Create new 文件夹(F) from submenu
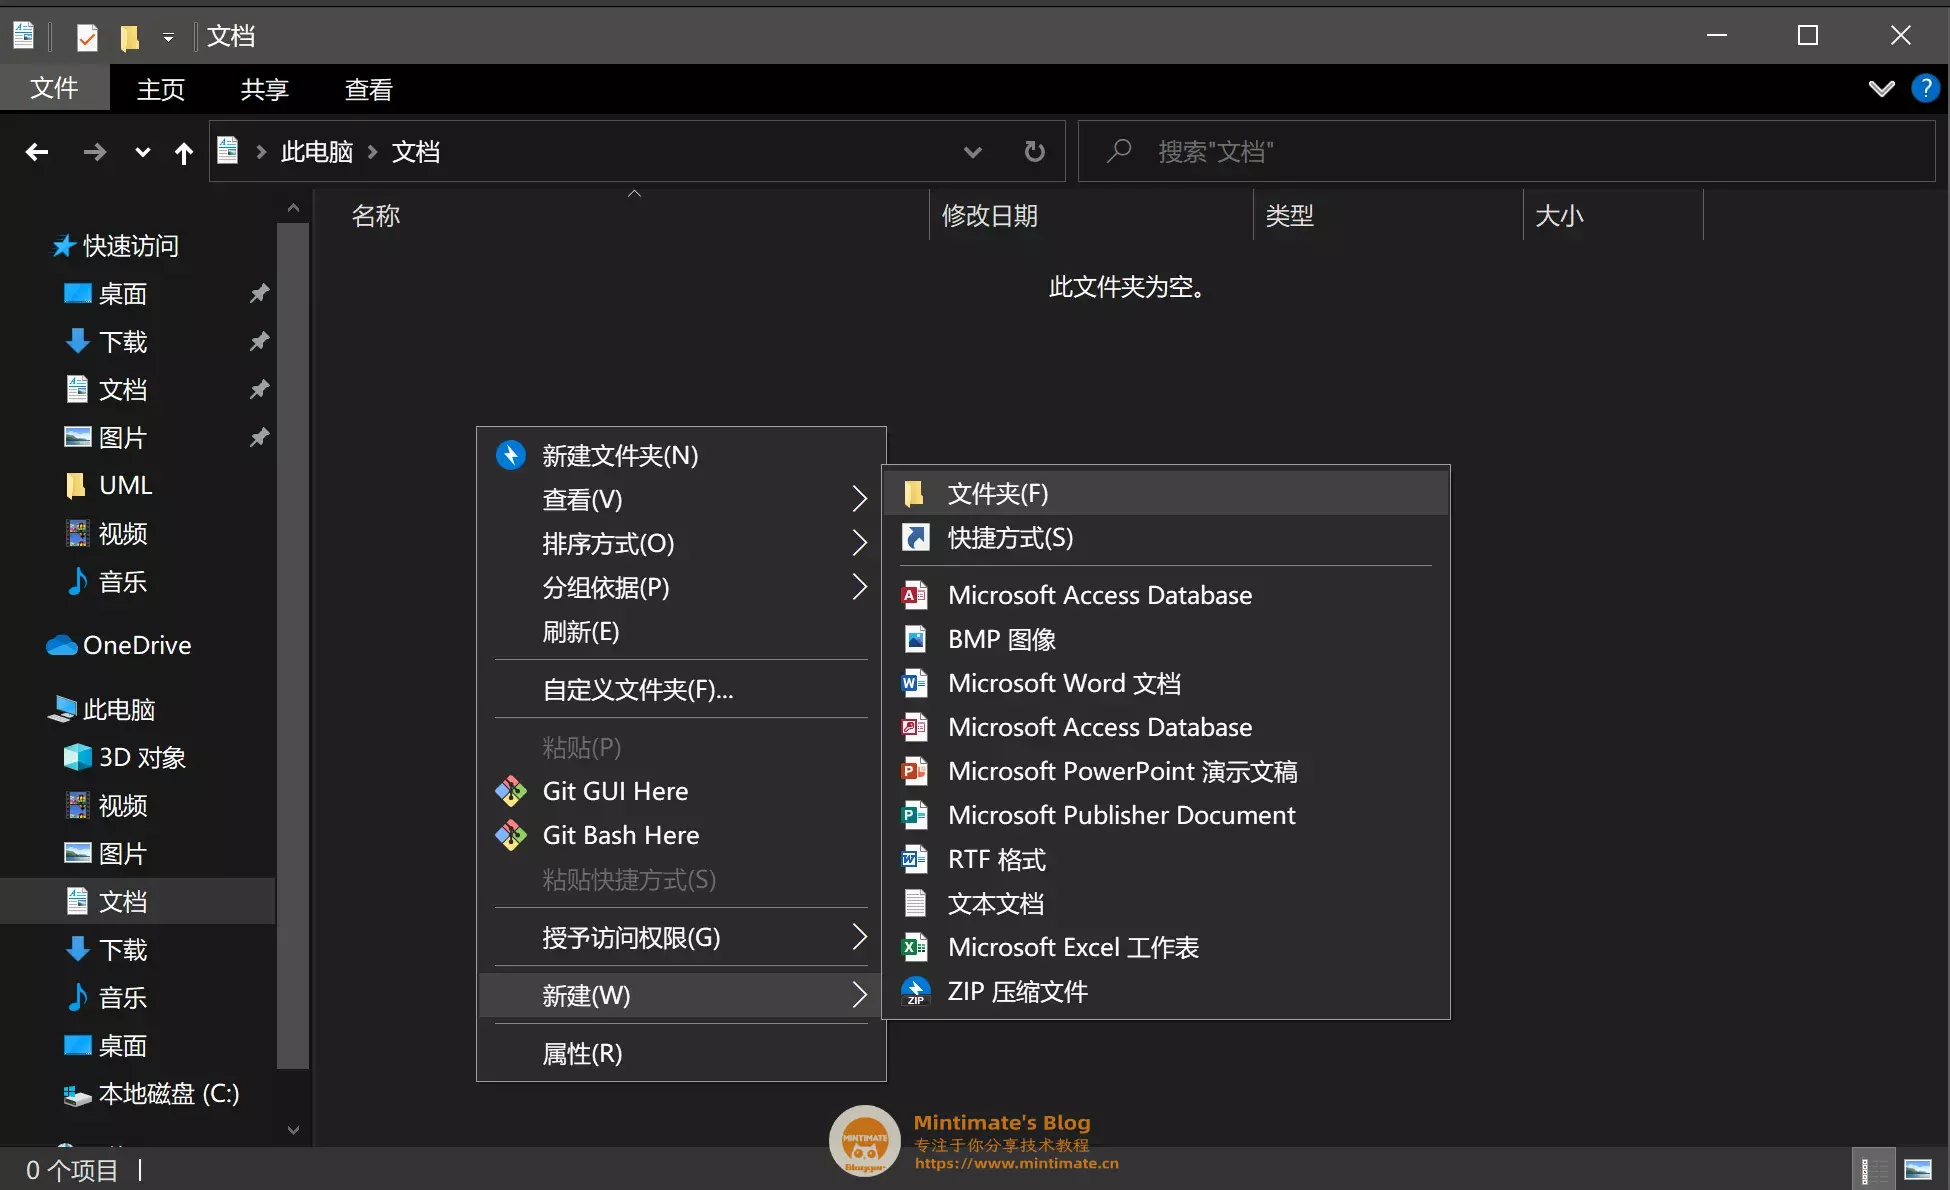1950x1190 pixels. click(1166, 494)
